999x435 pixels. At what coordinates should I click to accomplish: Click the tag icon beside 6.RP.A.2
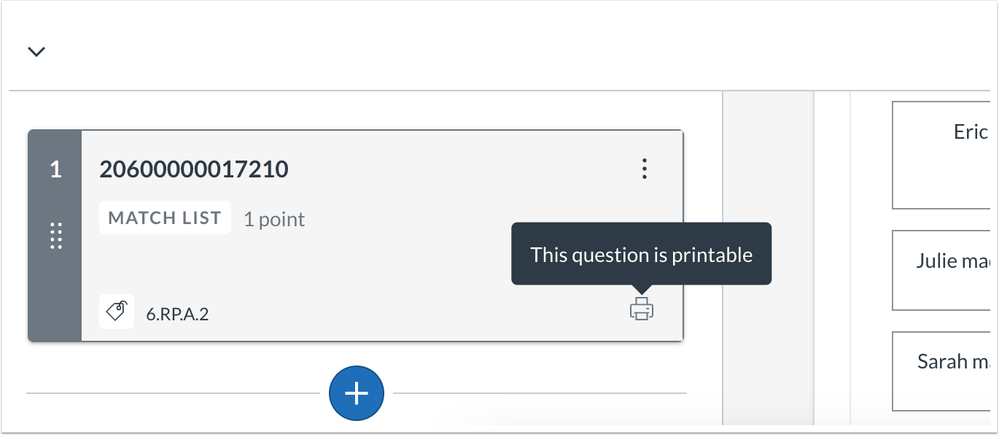116,312
